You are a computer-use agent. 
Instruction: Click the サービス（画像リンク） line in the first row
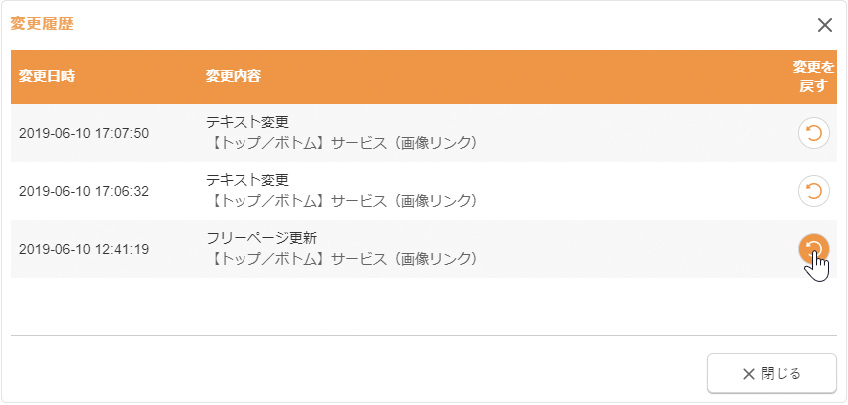pyautogui.click(x=341, y=144)
